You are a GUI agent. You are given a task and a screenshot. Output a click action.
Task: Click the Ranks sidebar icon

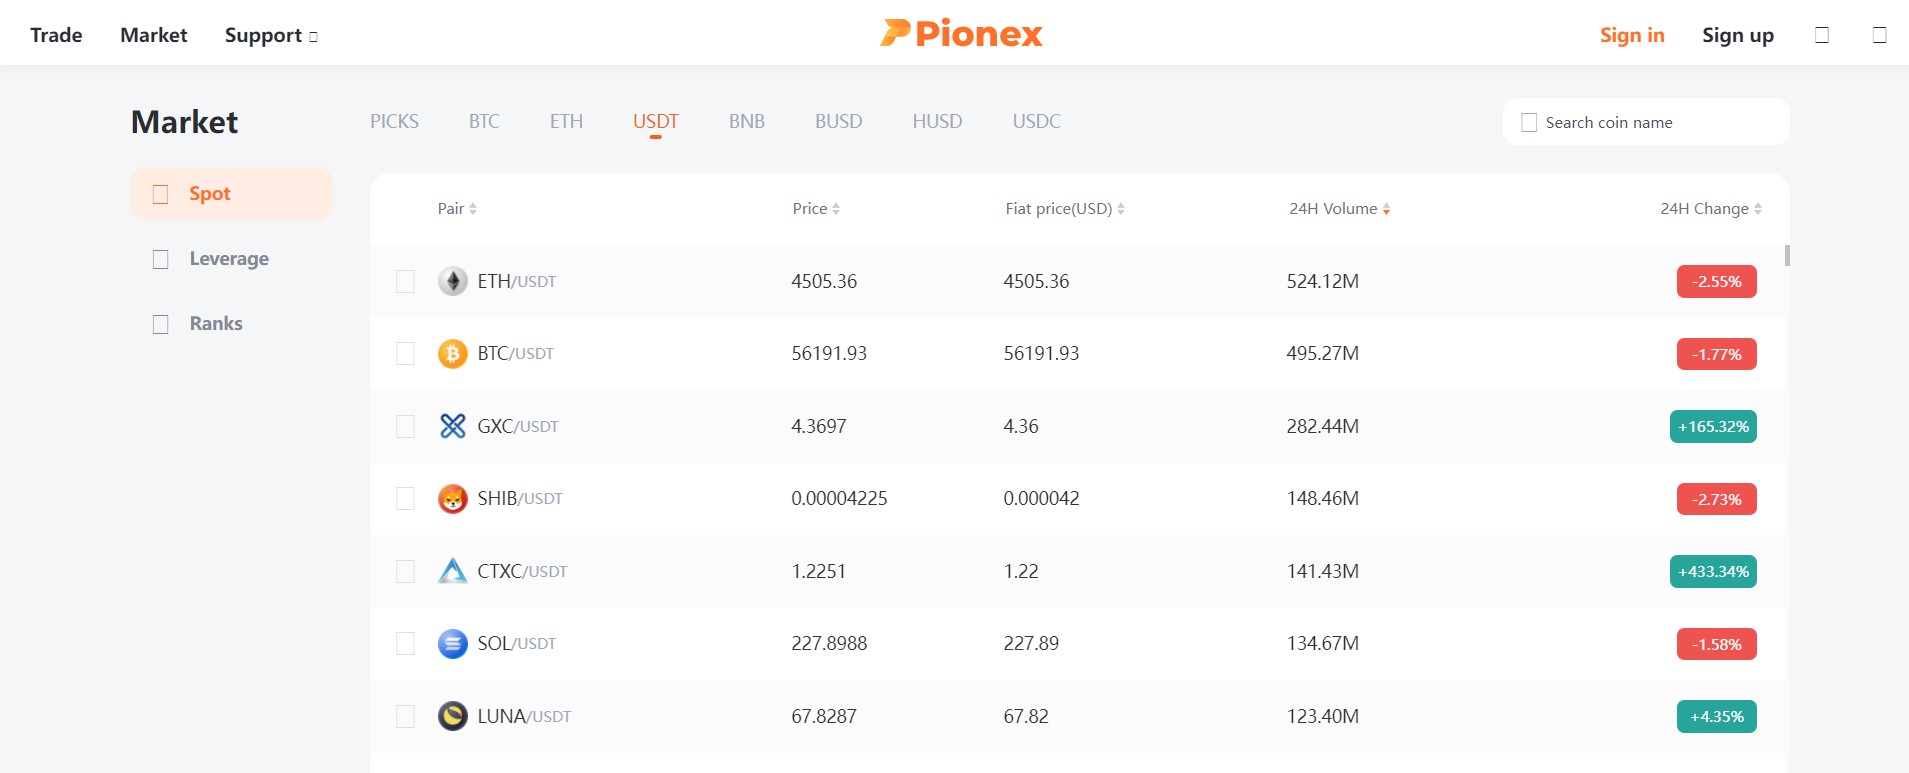pyautogui.click(x=160, y=324)
